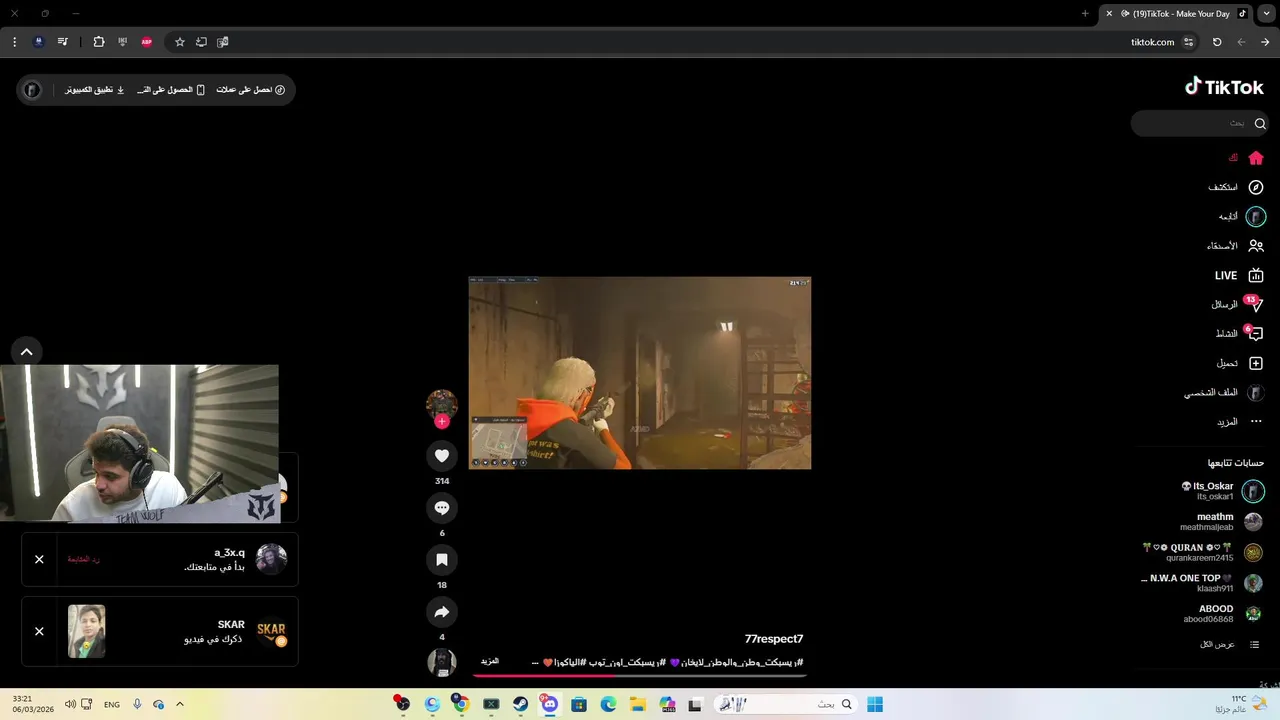Click the Get App phone button

point(171,90)
